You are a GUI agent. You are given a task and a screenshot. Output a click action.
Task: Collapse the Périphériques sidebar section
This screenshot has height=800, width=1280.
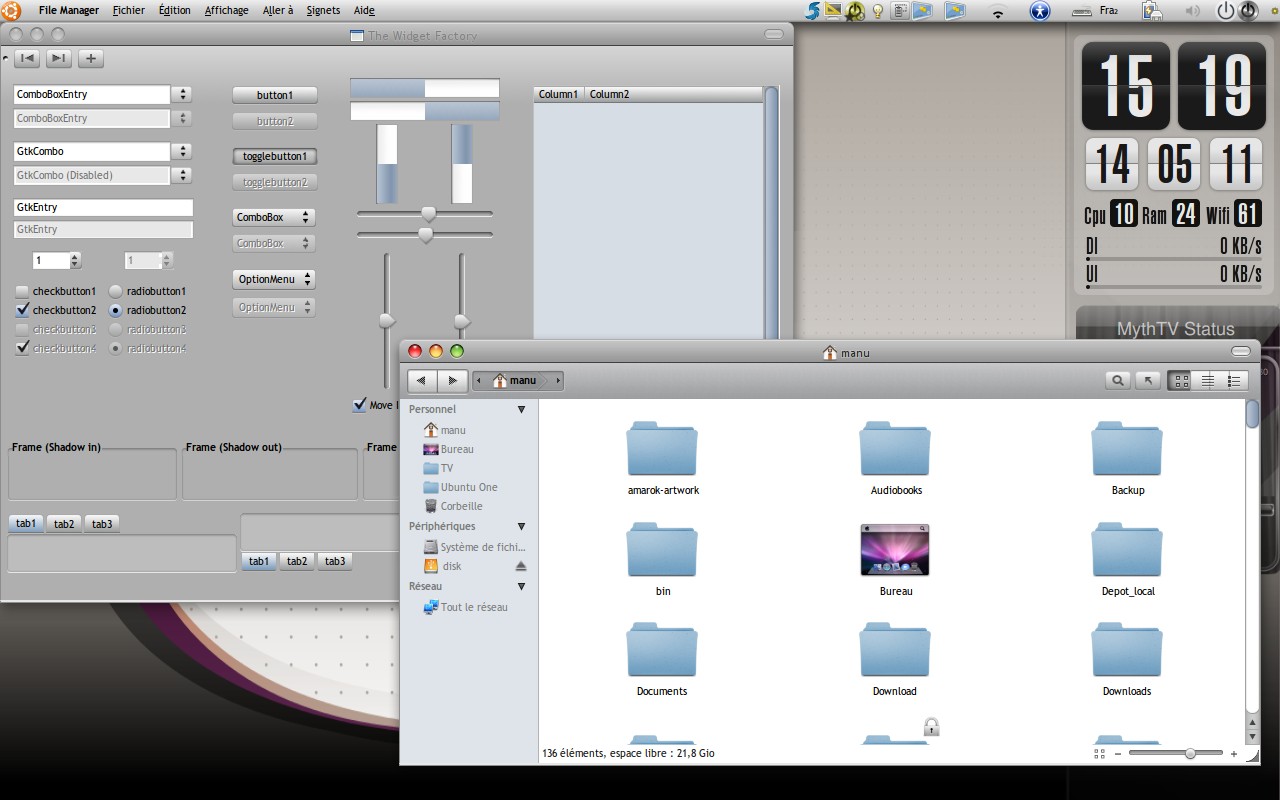pyautogui.click(x=521, y=526)
